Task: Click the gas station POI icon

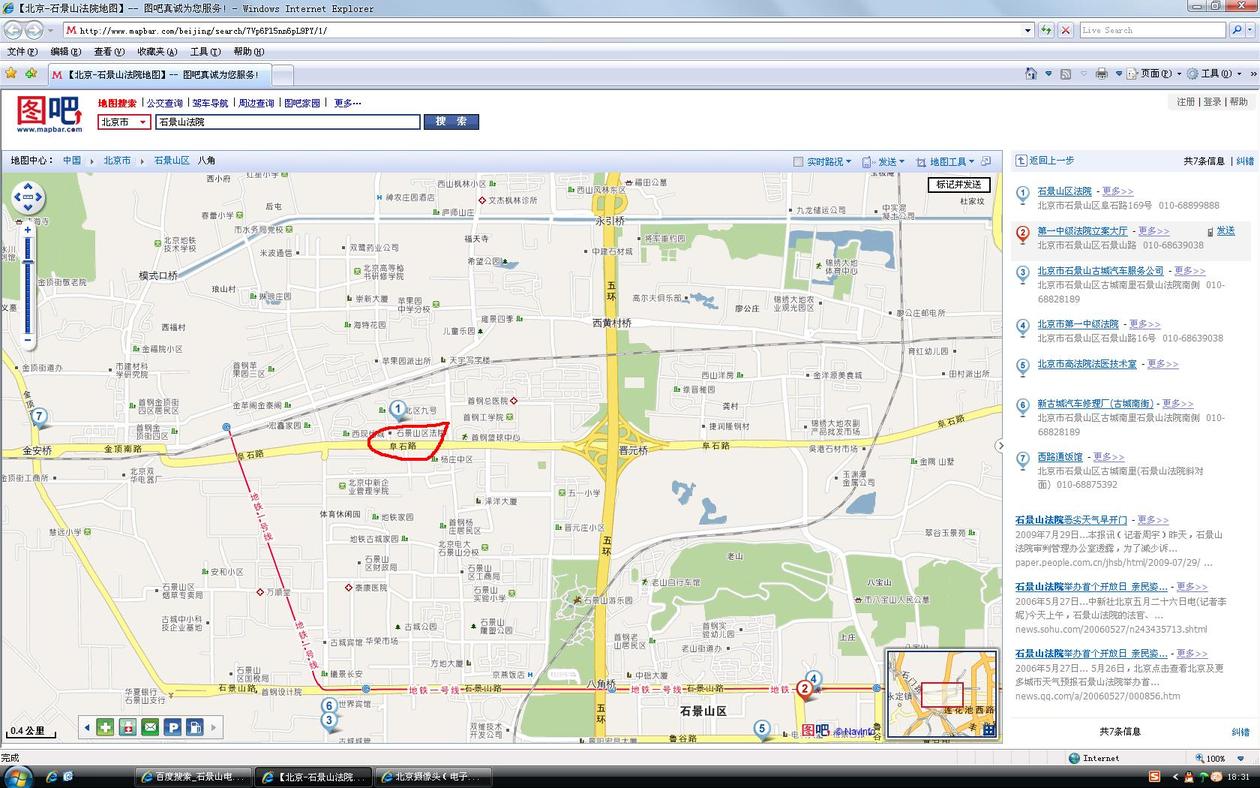Action: tap(195, 727)
